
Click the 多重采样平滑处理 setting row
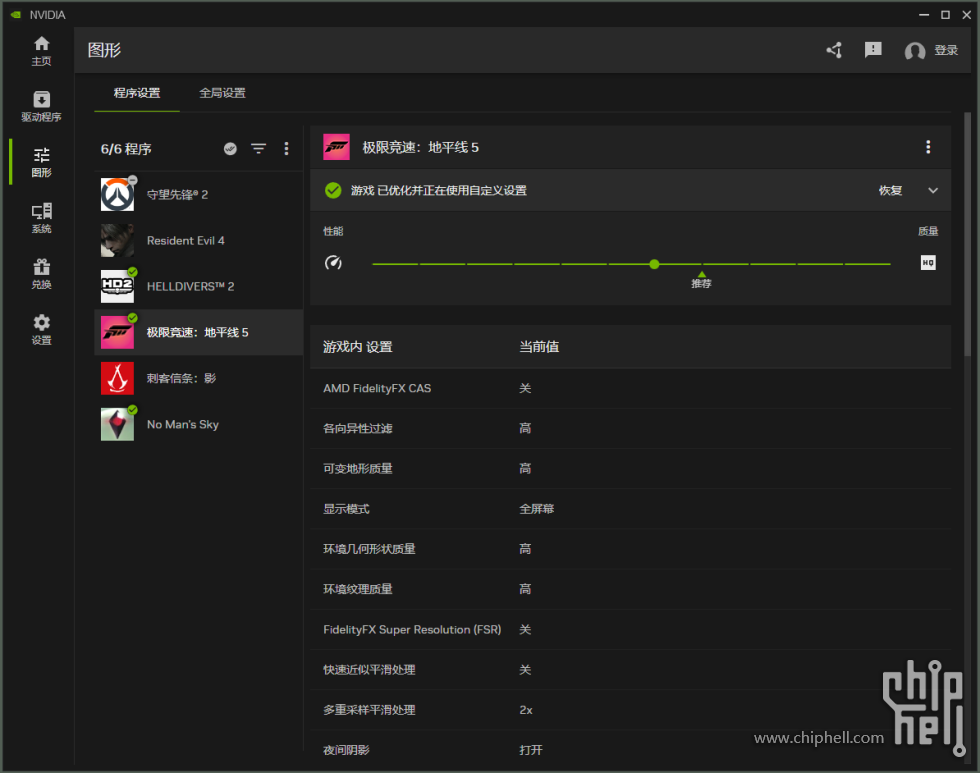pos(630,710)
